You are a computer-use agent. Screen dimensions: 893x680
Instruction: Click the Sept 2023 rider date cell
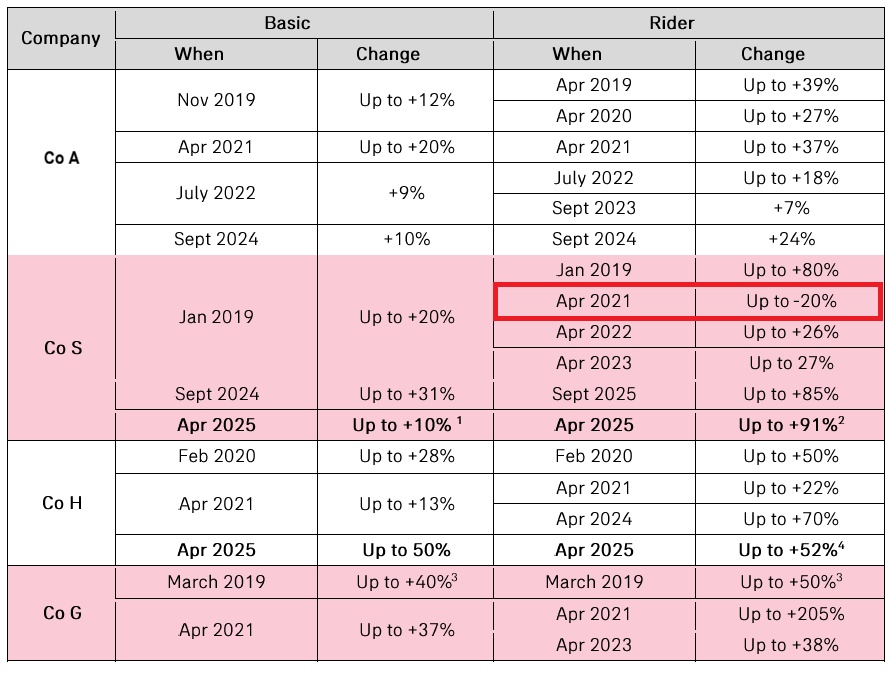pyautogui.click(x=594, y=208)
